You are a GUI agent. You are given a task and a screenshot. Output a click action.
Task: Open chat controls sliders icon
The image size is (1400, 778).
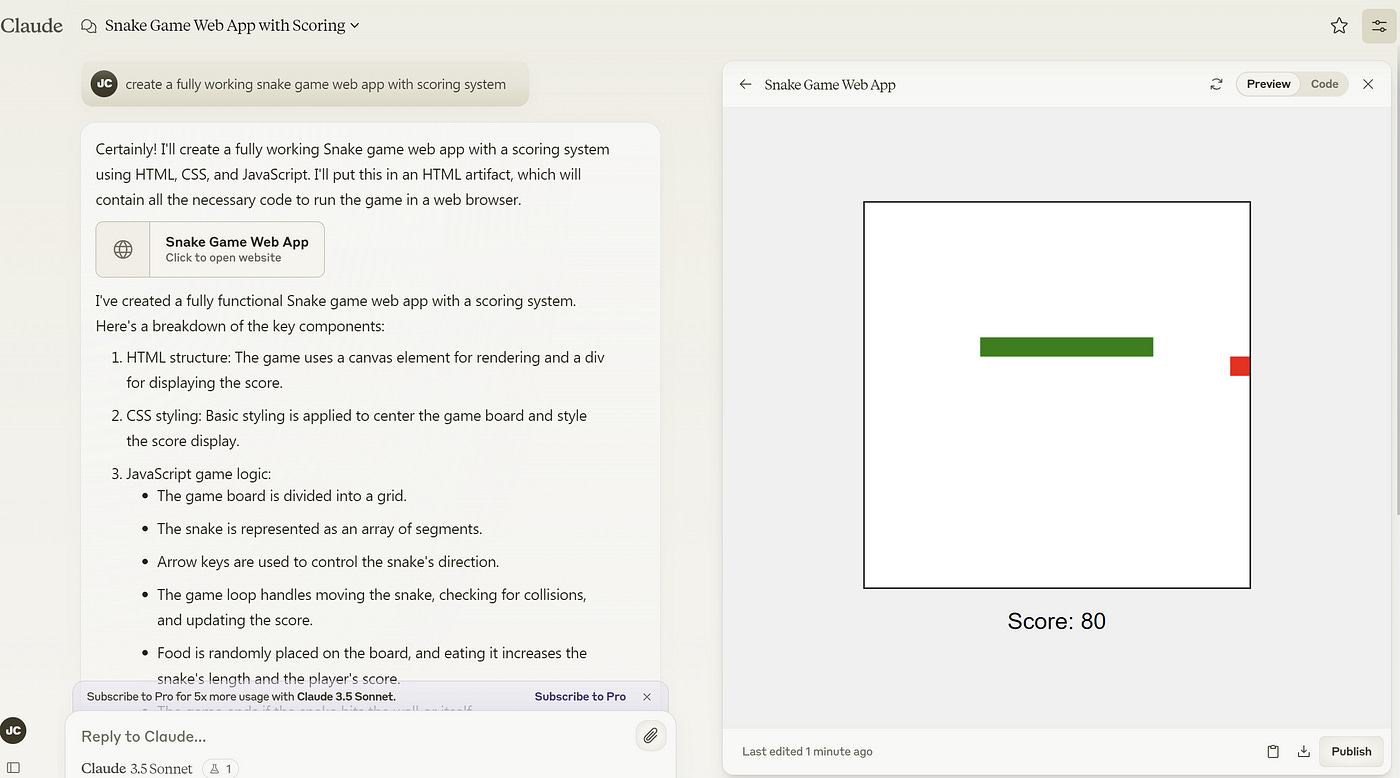[1379, 26]
